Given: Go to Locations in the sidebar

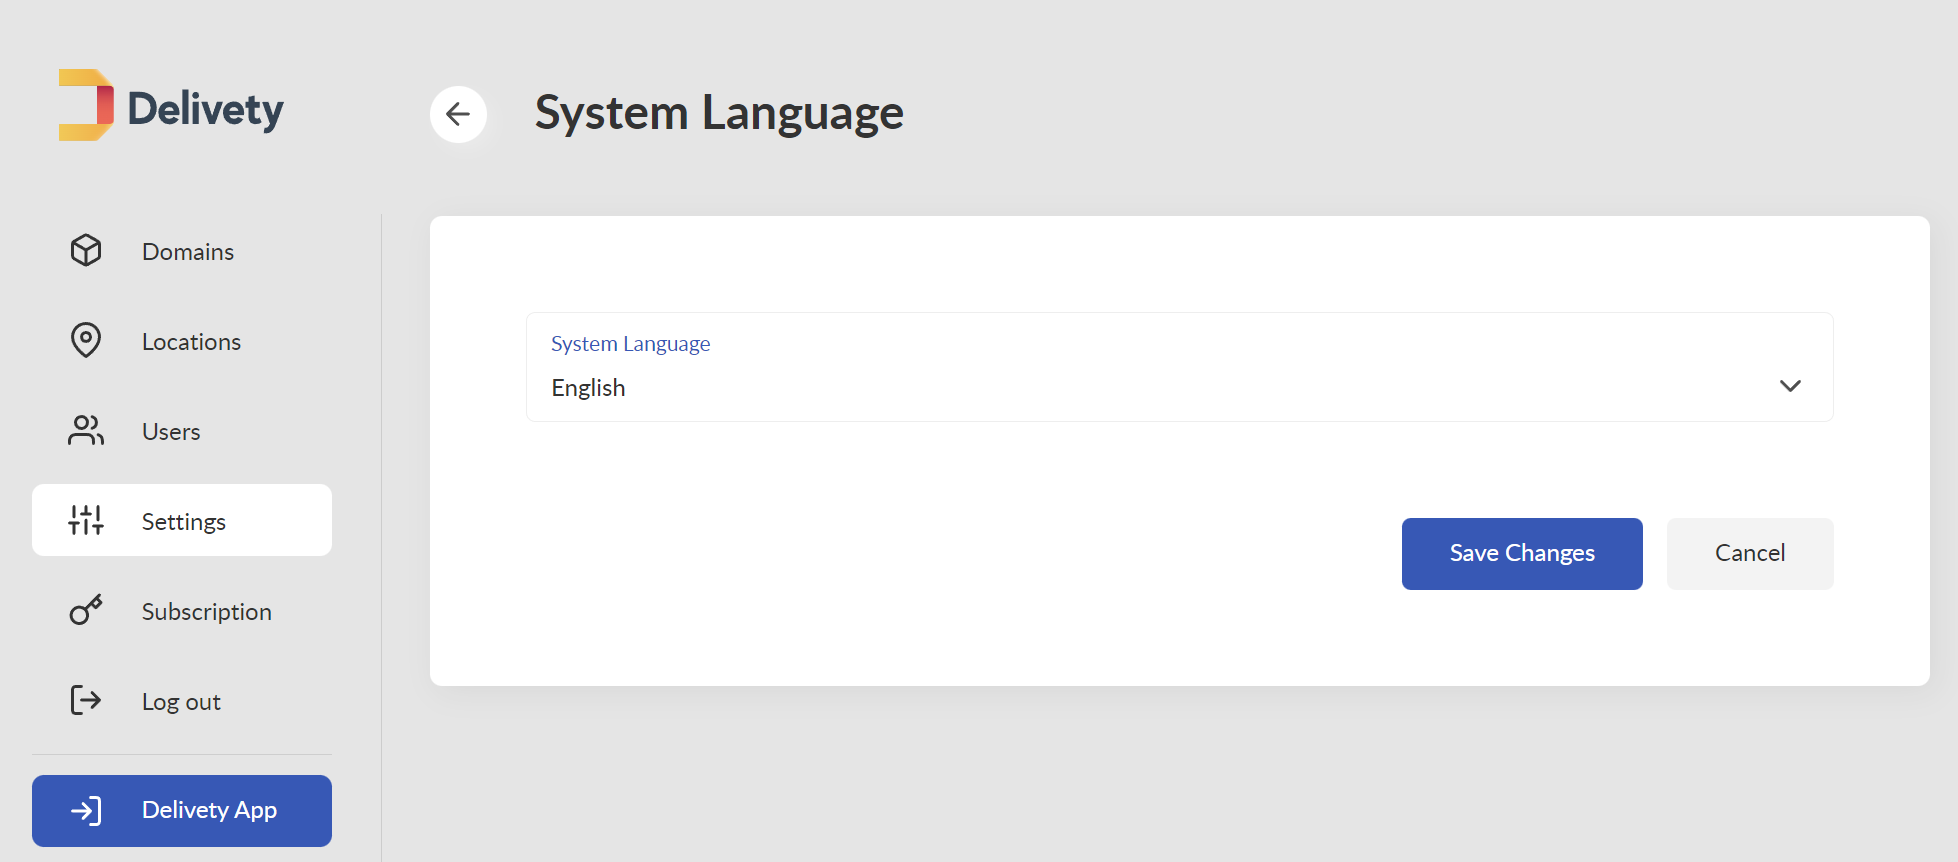Looking at the screenshot, I should tap(182, 341).
